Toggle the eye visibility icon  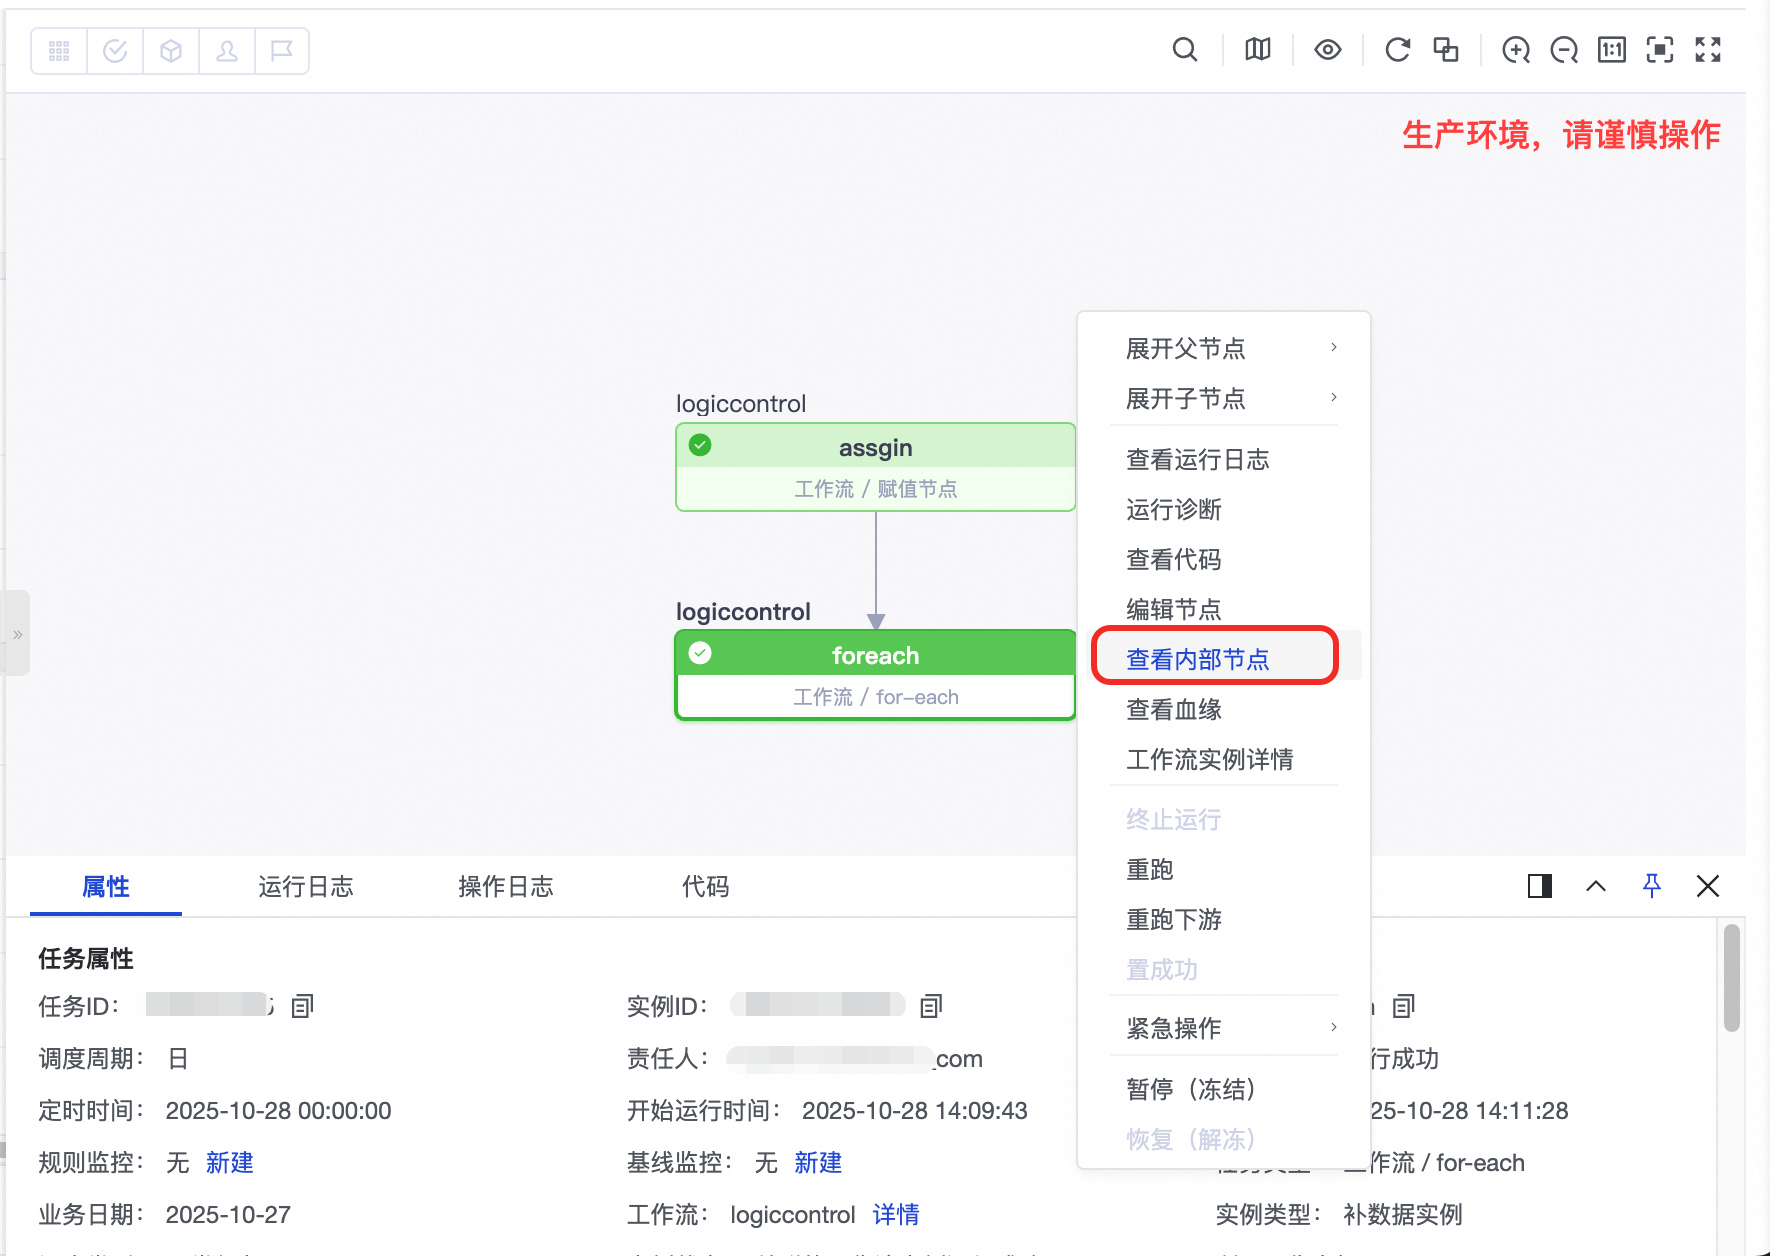click(x=1328, y=49)
